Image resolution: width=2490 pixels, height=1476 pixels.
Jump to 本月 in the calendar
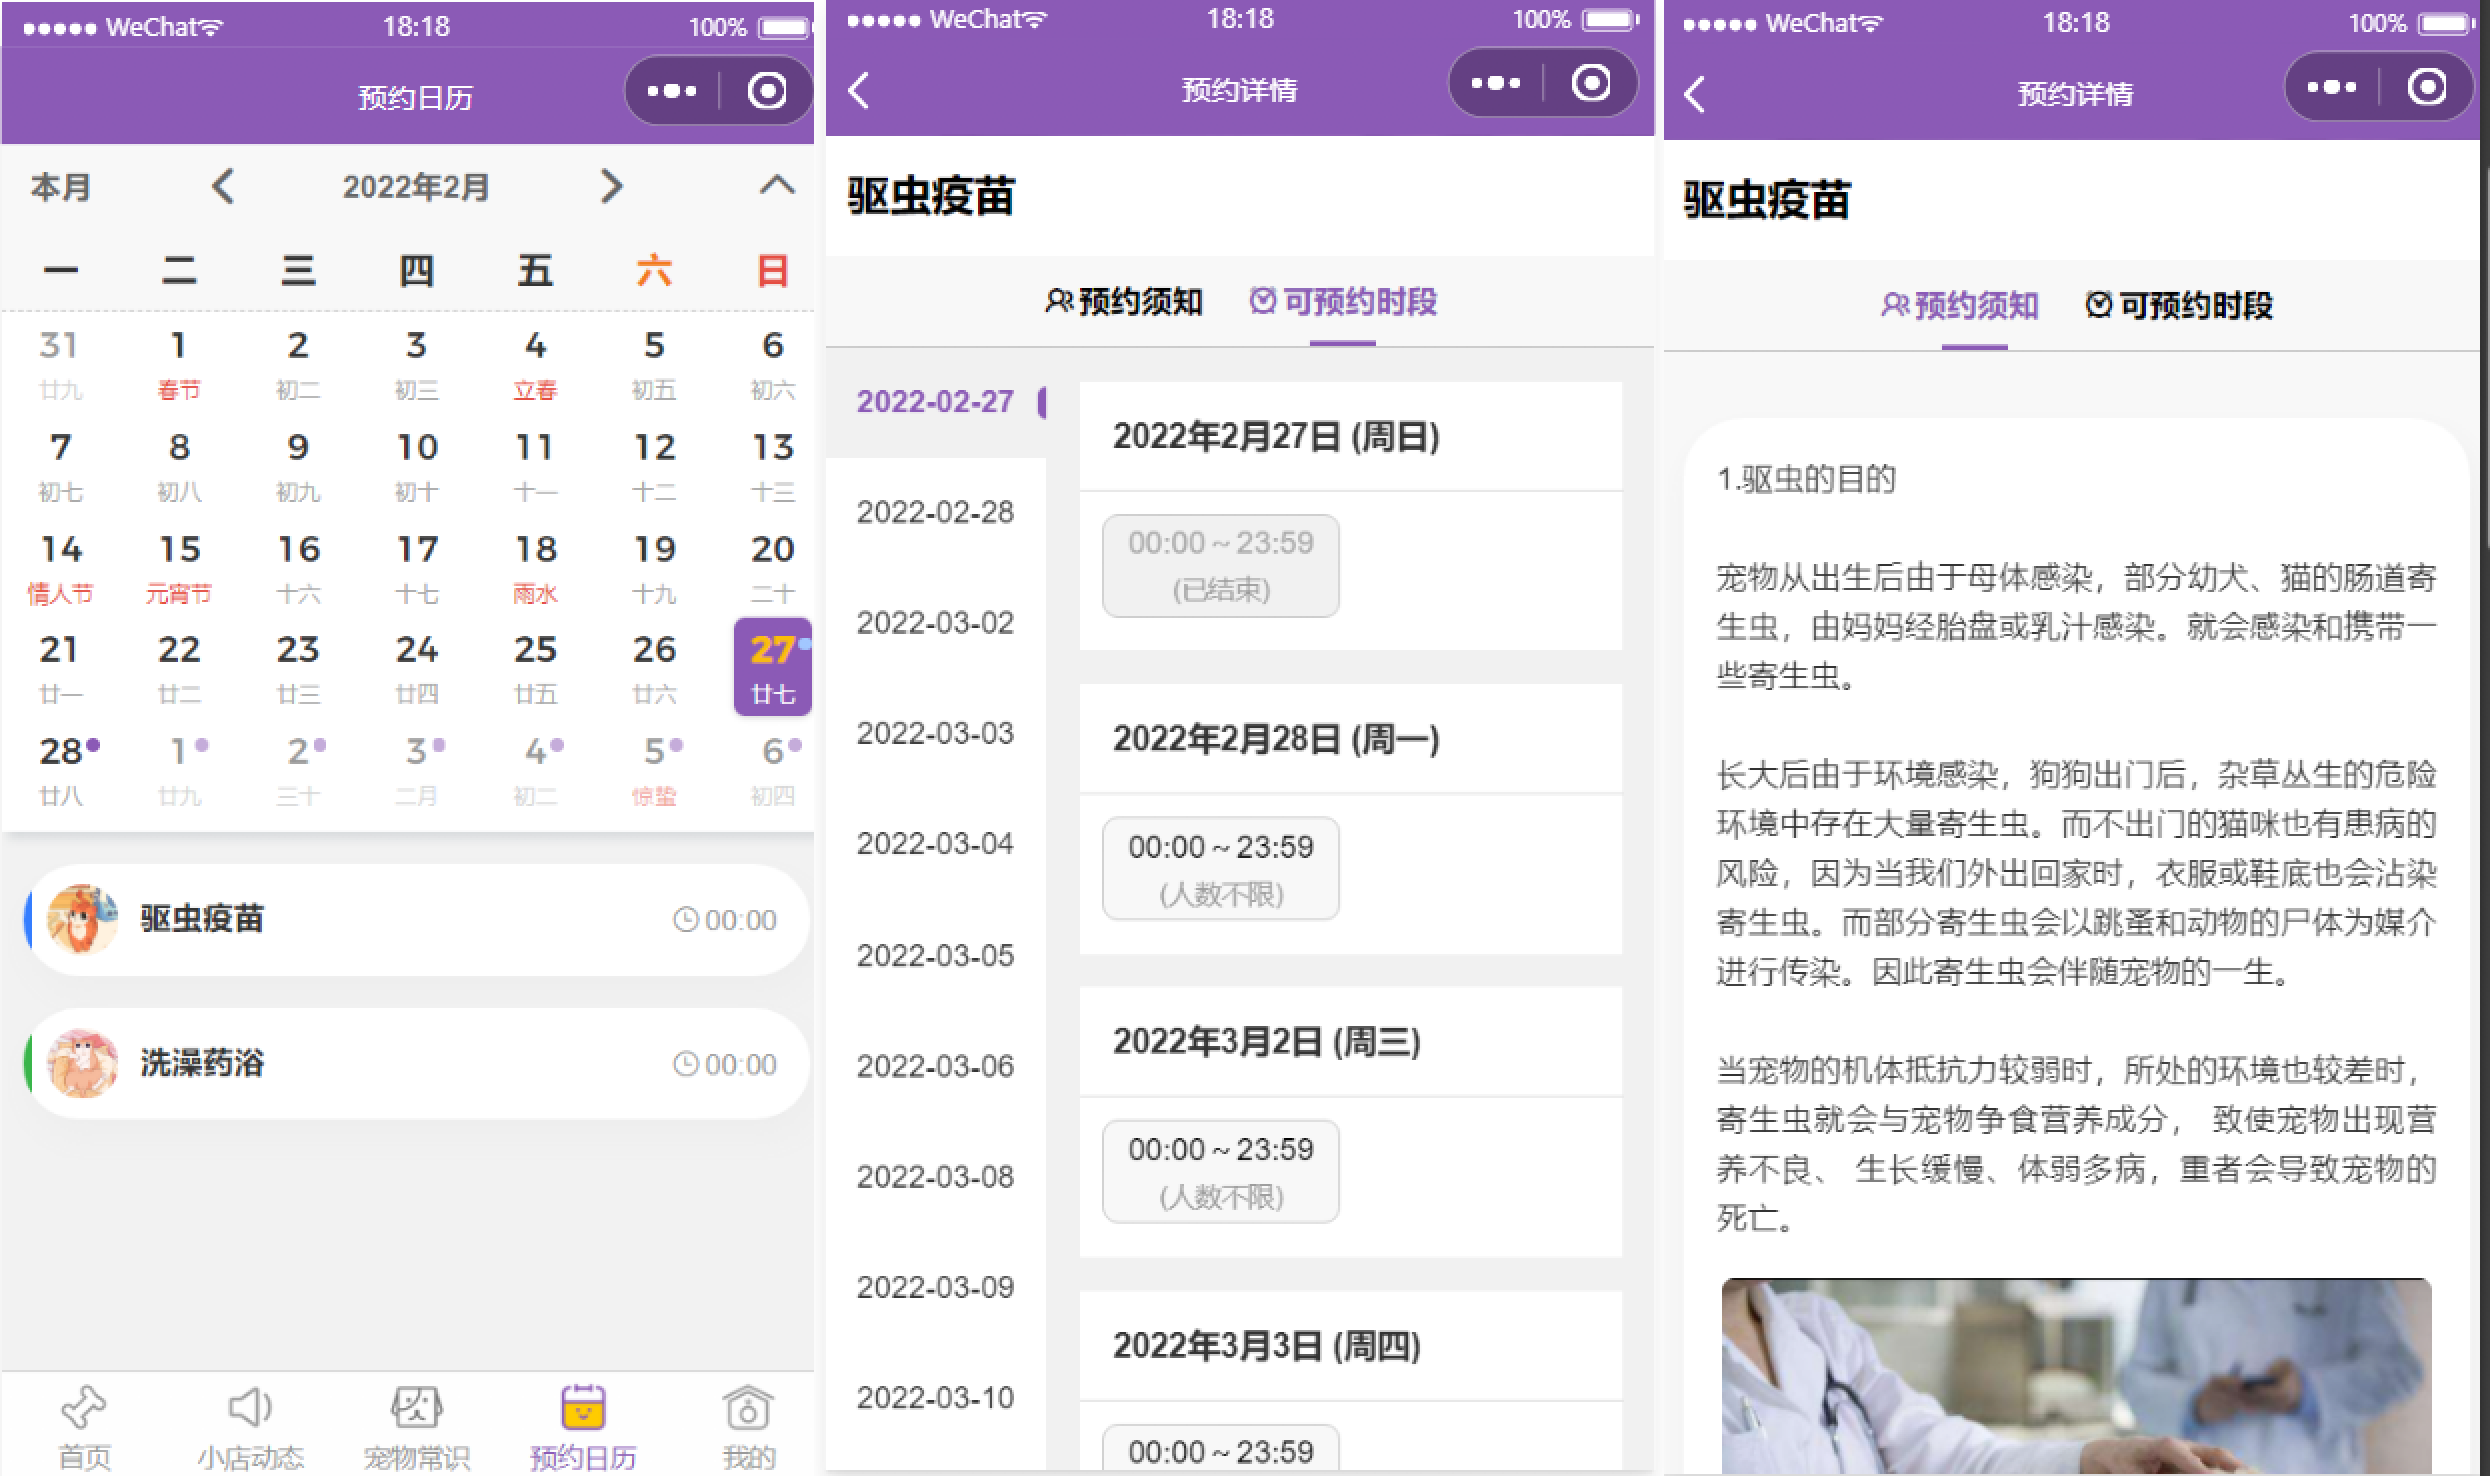[61, 187]
